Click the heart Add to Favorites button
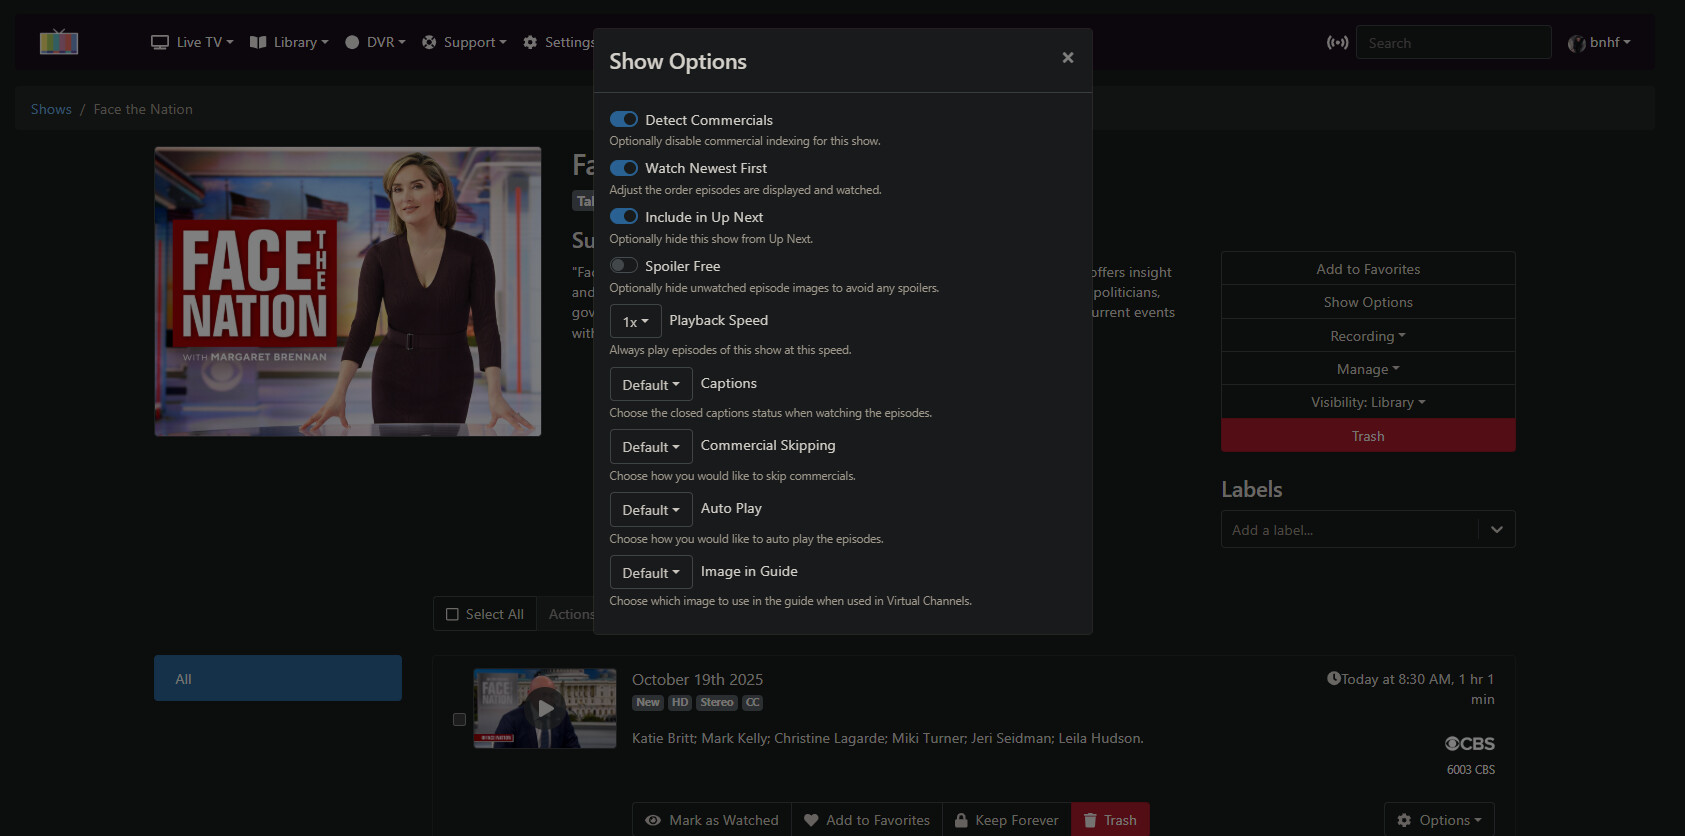The height and width of the screenshot is (836, 1685). [x=867, y=820]
